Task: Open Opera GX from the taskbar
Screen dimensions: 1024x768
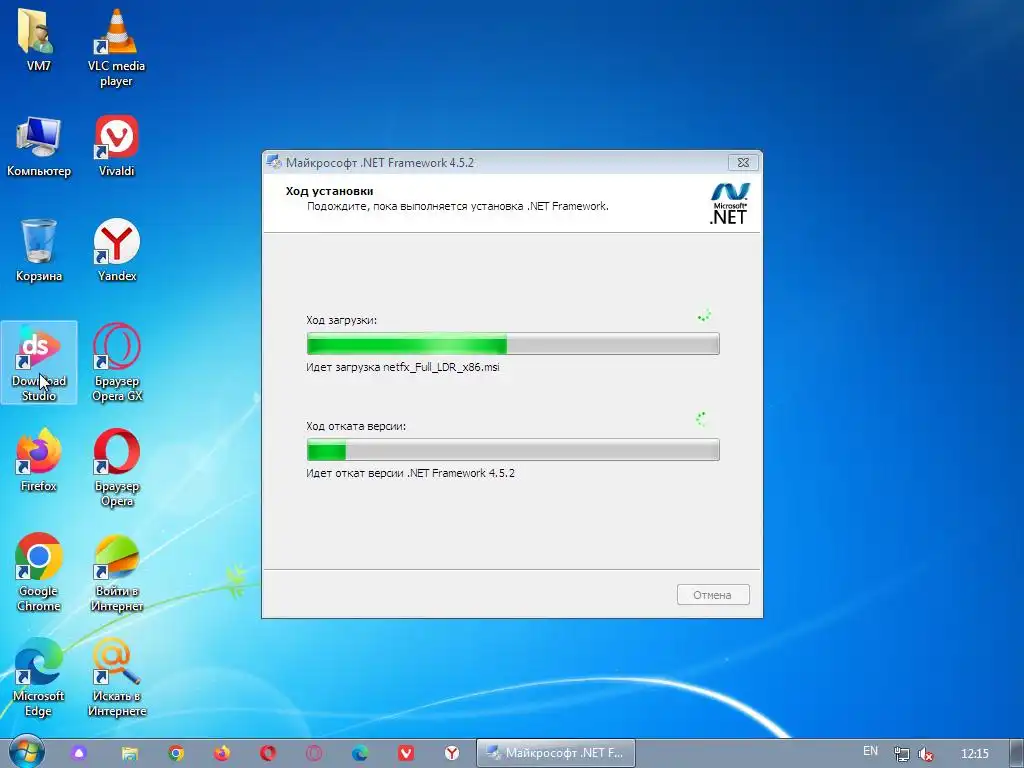Action: [314, 753]
